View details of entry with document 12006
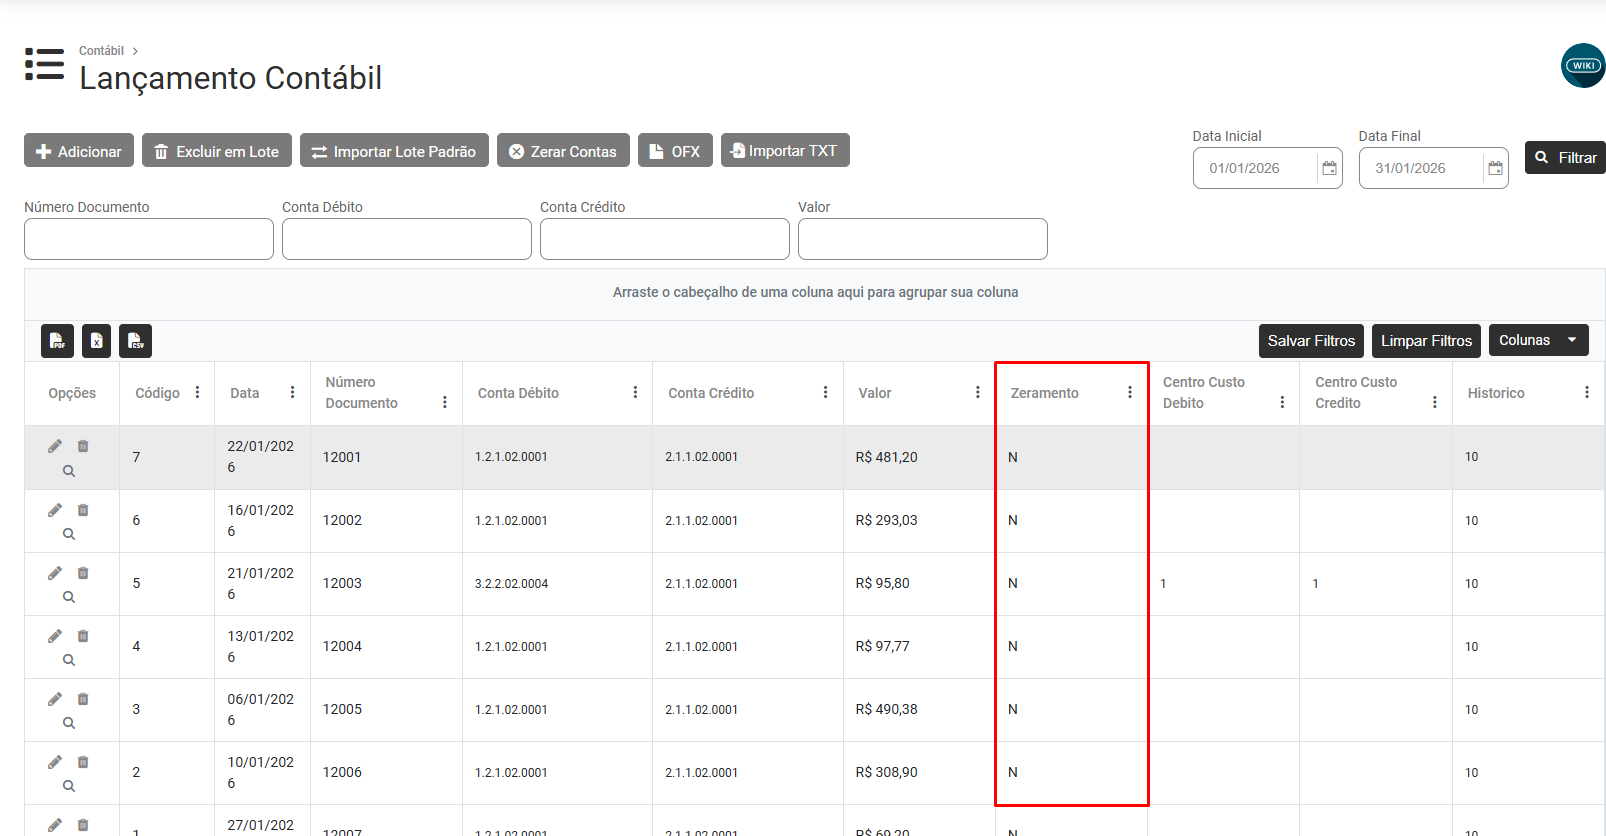 coord(69,786)
